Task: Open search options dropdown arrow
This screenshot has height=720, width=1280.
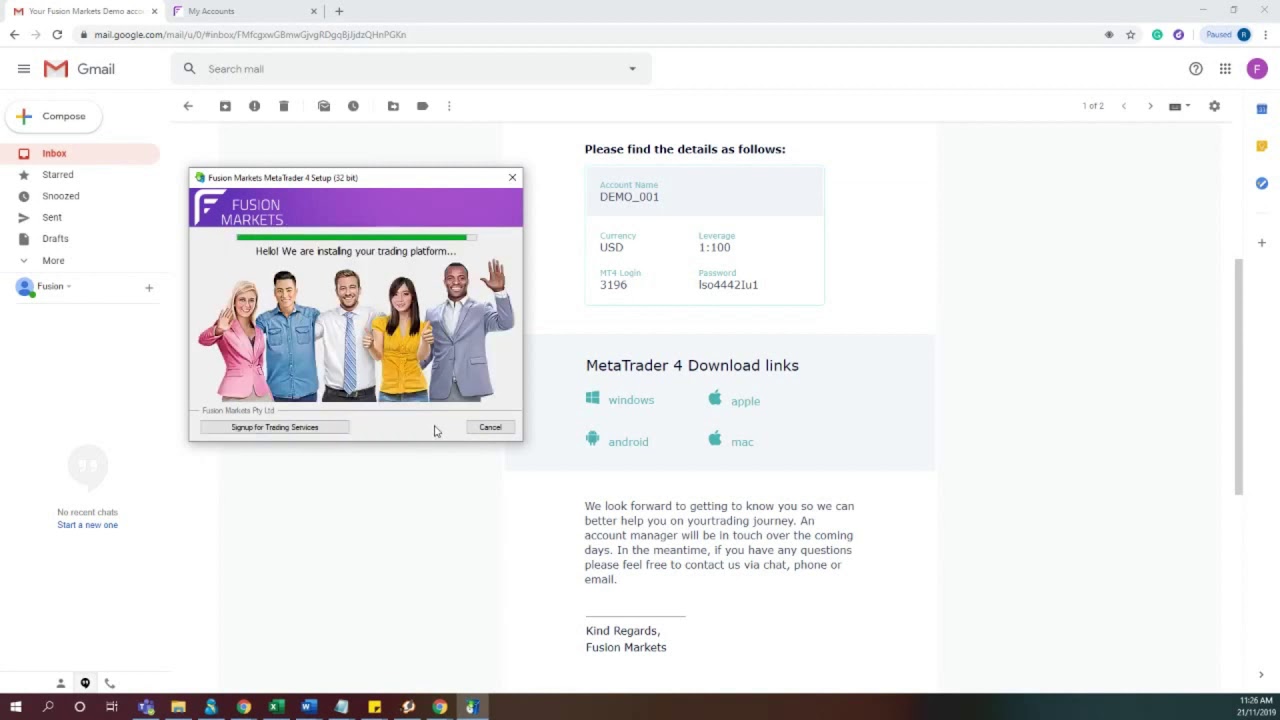Action: pyautogui.click(x=632, y=69)
